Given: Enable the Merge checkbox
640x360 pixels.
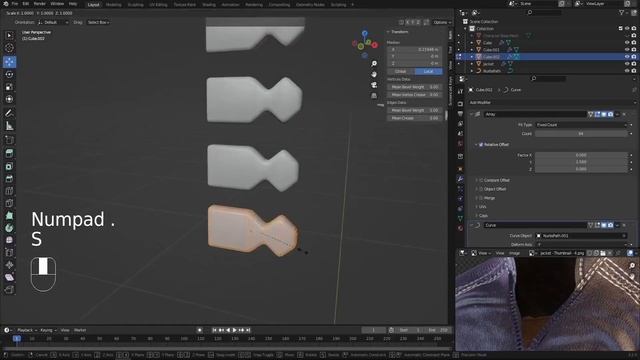Looking at the screenshot, I should click(481, 198).
